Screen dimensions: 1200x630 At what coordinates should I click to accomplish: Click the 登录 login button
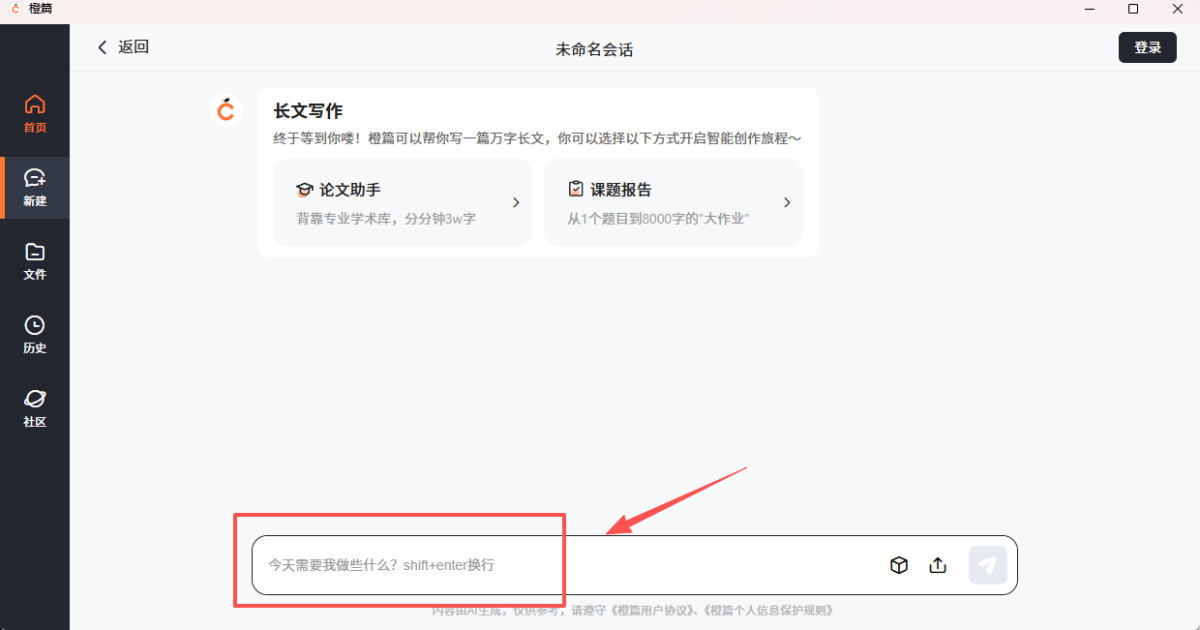click(x=1147, y=48)
